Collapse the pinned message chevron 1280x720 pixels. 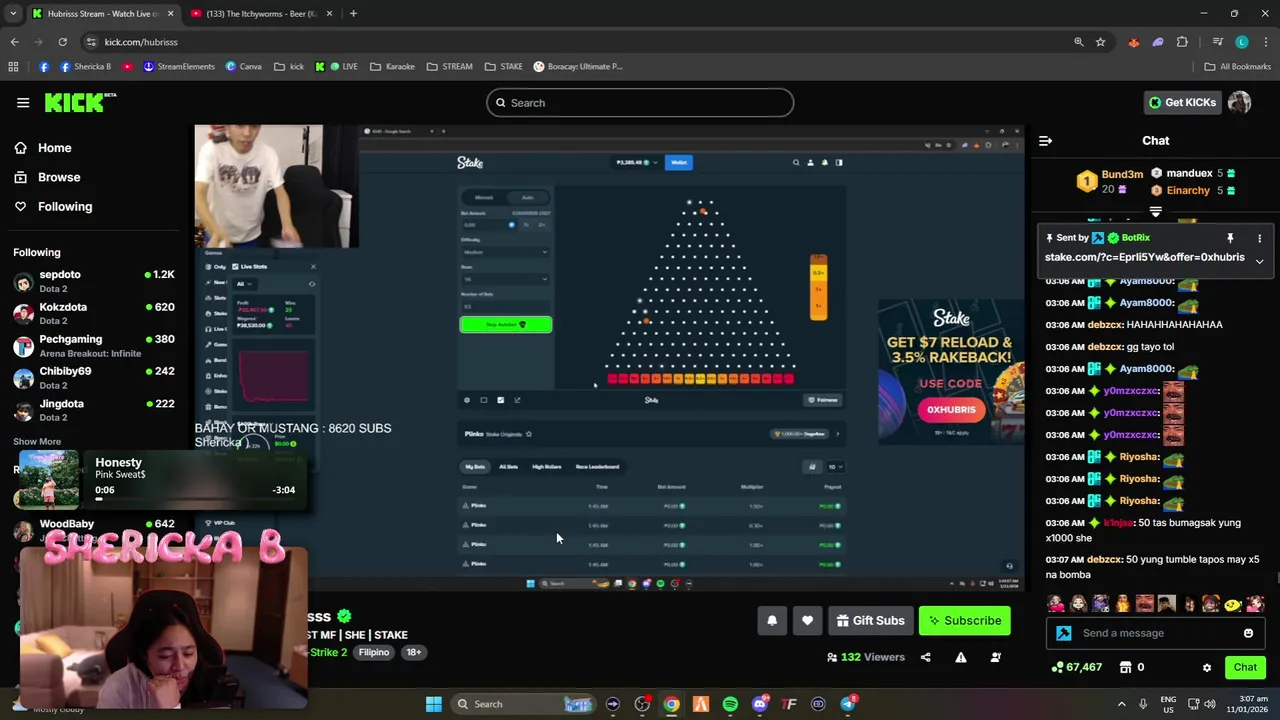(x=1259, y=261)
